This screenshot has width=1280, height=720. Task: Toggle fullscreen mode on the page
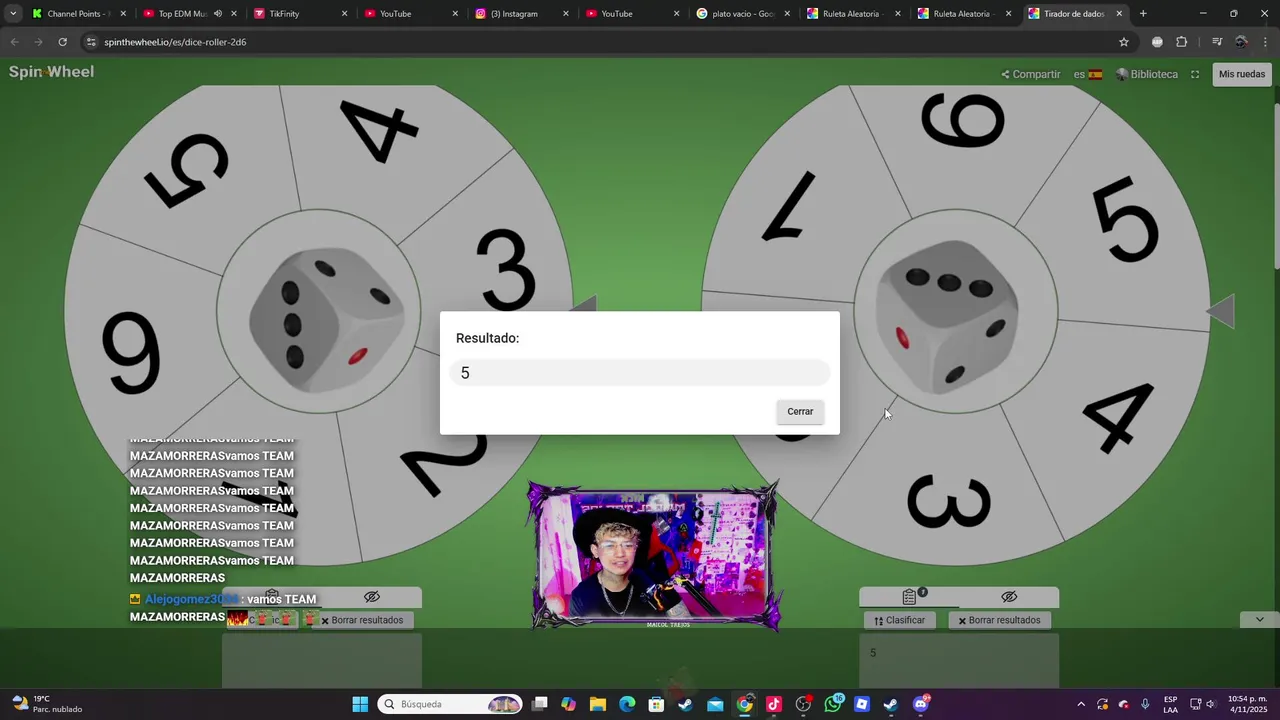point(1195,74)
